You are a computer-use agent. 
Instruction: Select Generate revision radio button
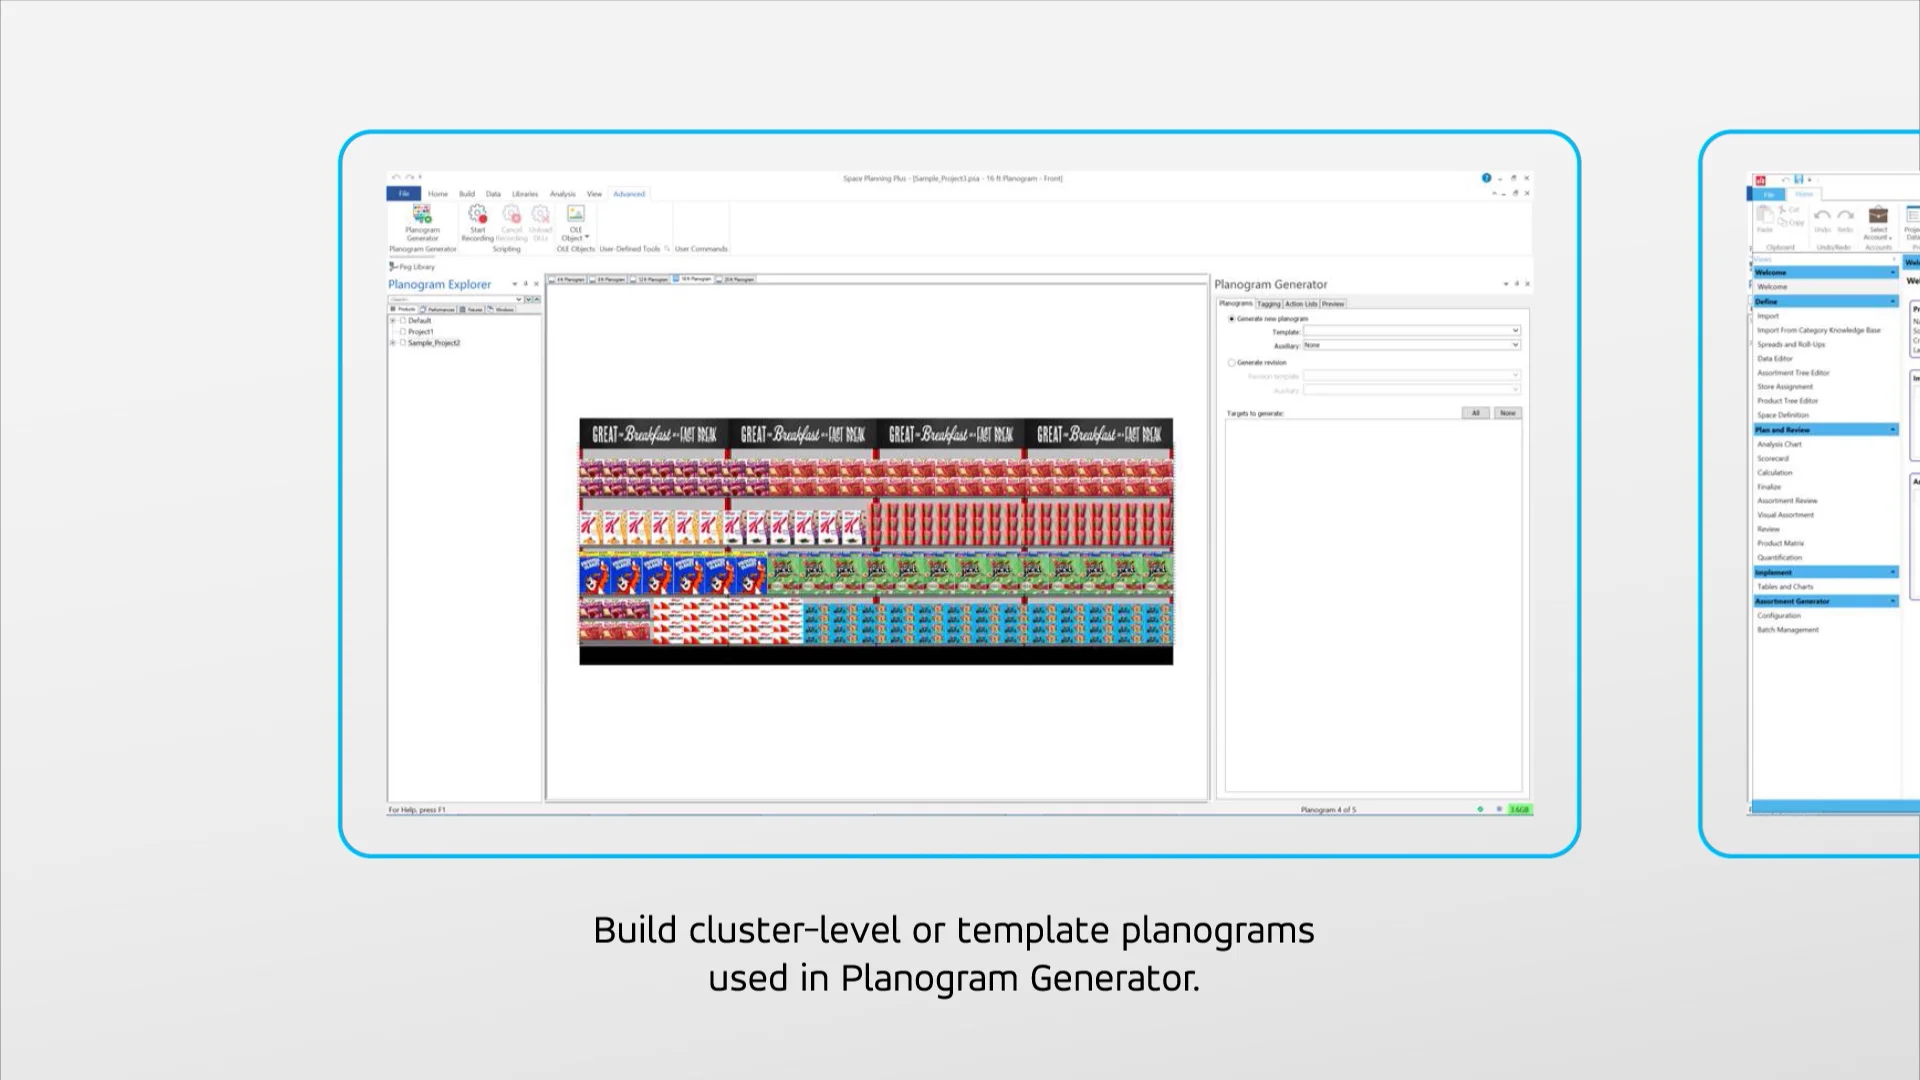[1231, 363]
